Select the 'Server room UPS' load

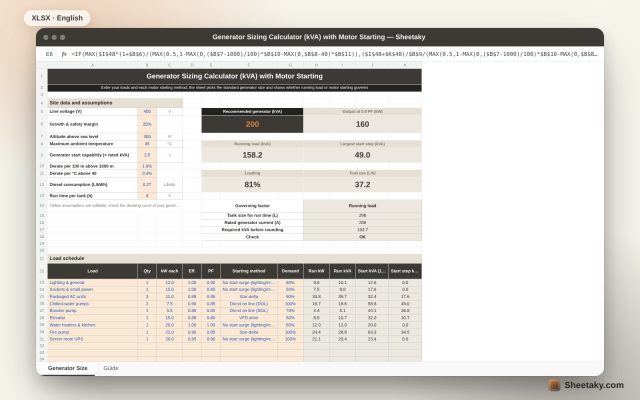coord(92,339)
